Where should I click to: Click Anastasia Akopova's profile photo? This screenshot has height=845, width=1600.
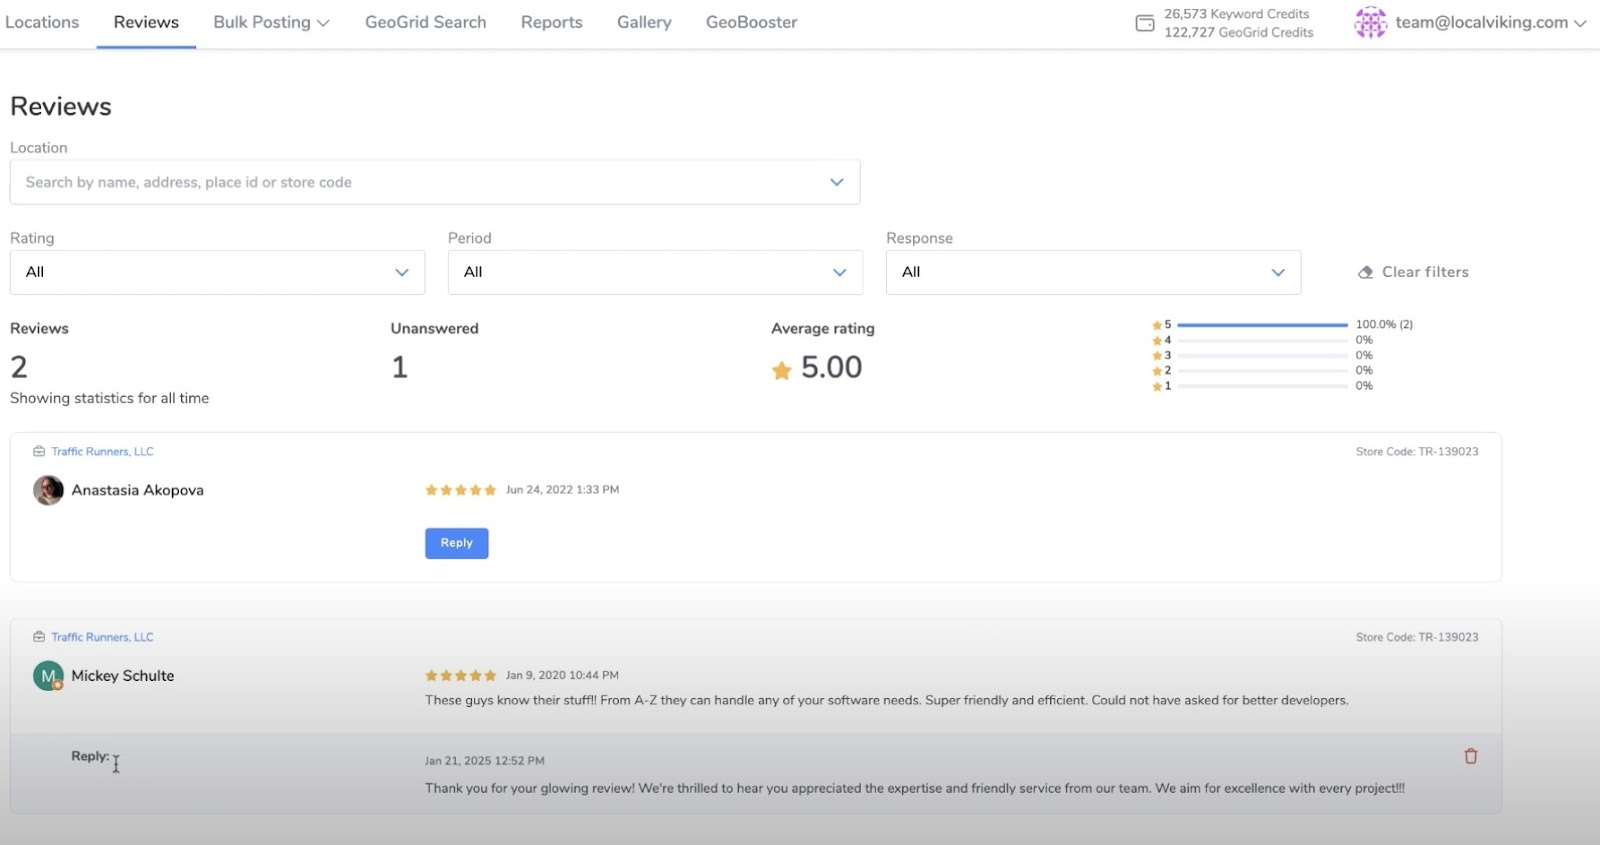pos(48,490)
